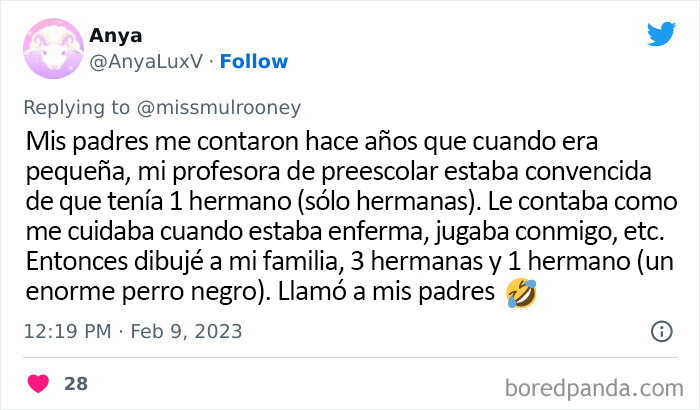Click the Feb 9, 2023 date
The image size is (700, 410).
coord(189,331)
